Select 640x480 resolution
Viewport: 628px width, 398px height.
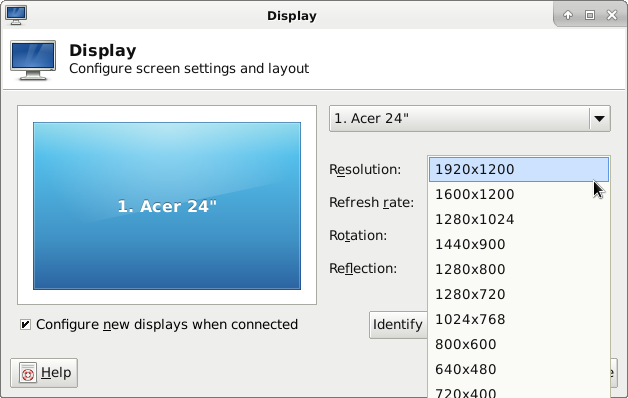click(519, 370)
